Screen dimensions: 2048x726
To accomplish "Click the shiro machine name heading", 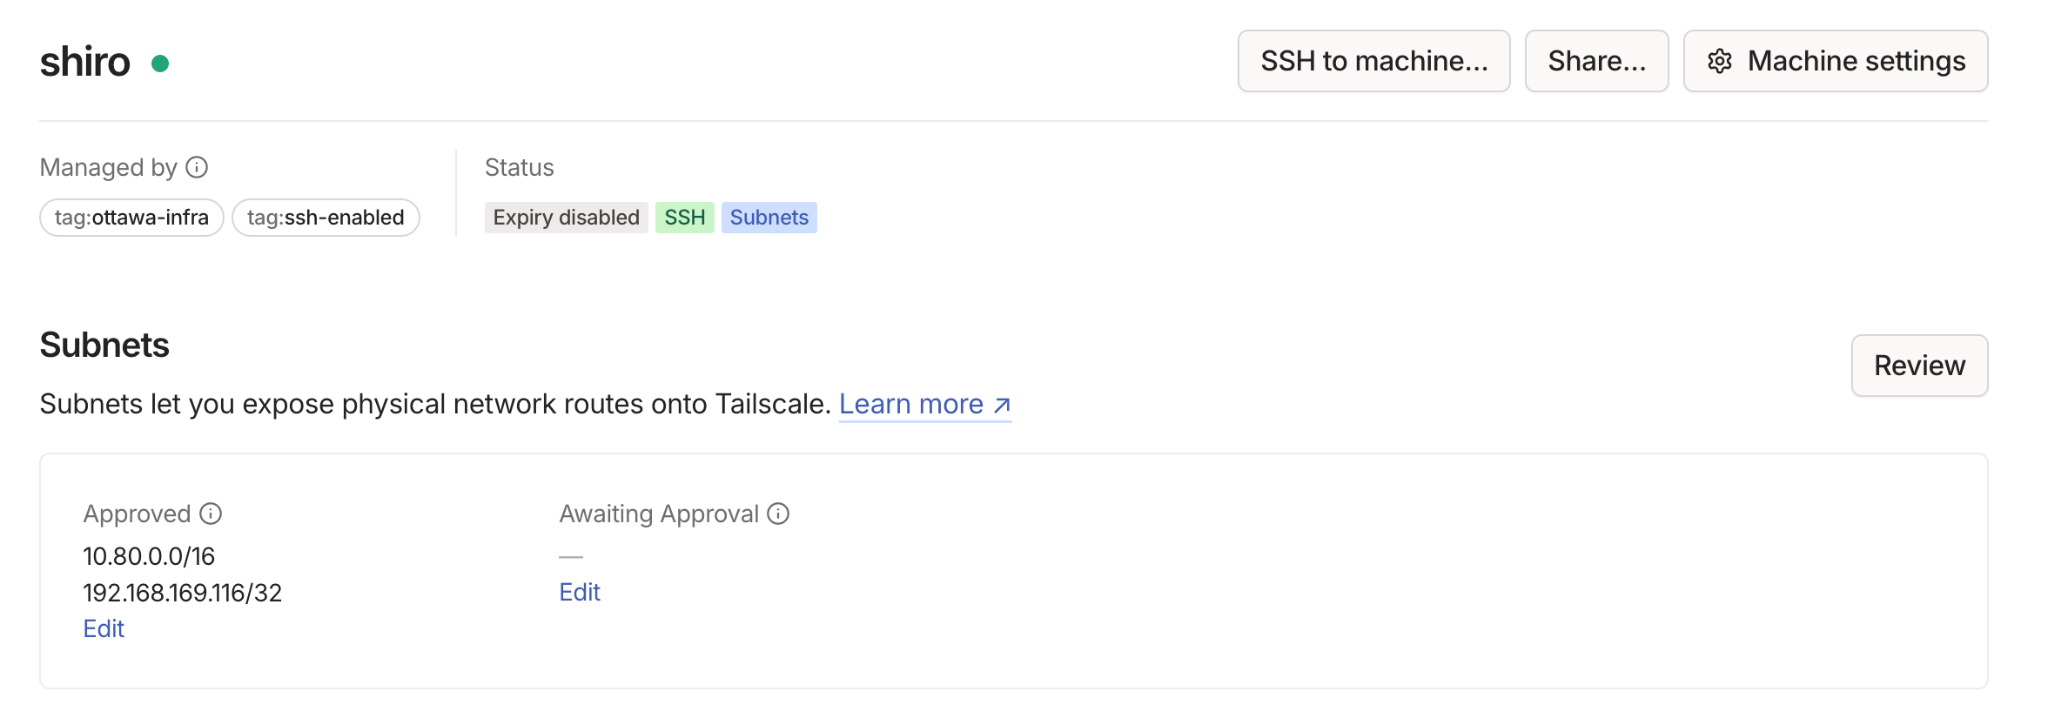I will tap(85, 62).
